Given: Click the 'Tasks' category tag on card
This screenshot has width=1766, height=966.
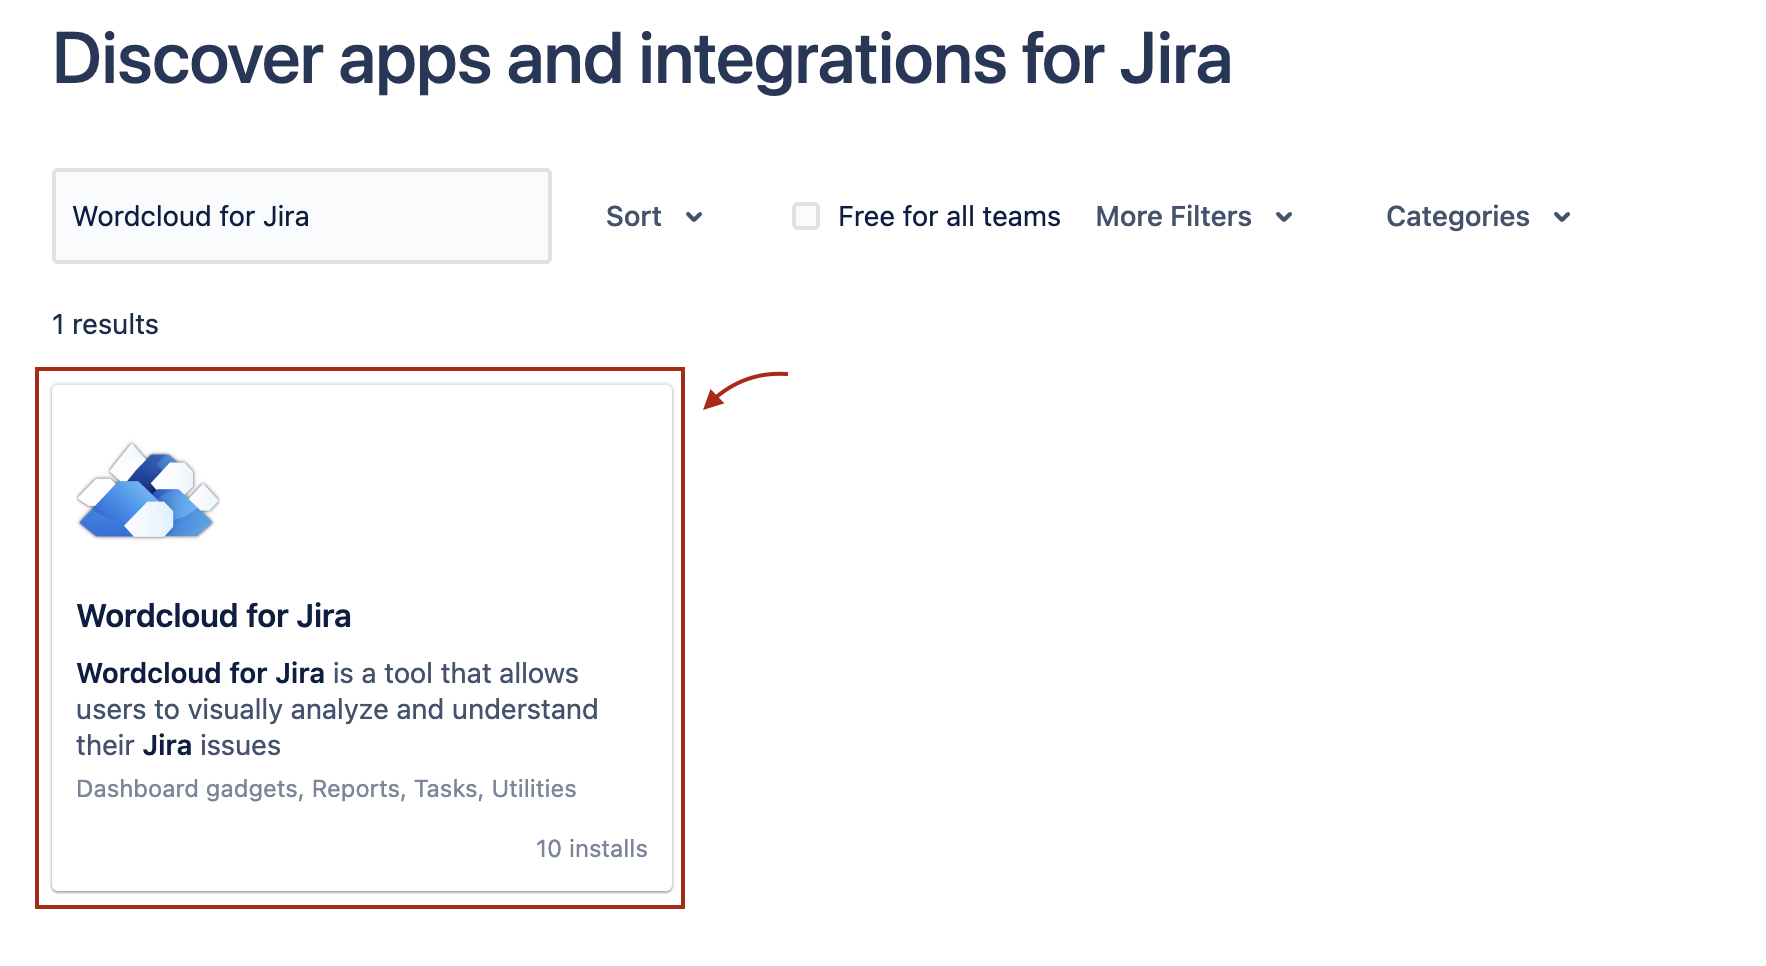Looking at the screenshot, I should pyautogui.click(x=446, y=789).
